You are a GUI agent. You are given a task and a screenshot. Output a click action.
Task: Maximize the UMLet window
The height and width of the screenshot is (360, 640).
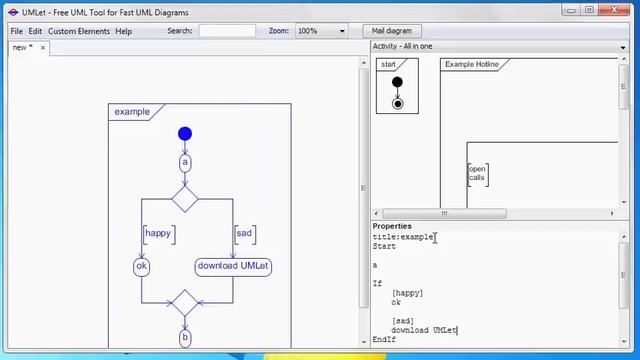pos(589,10)
